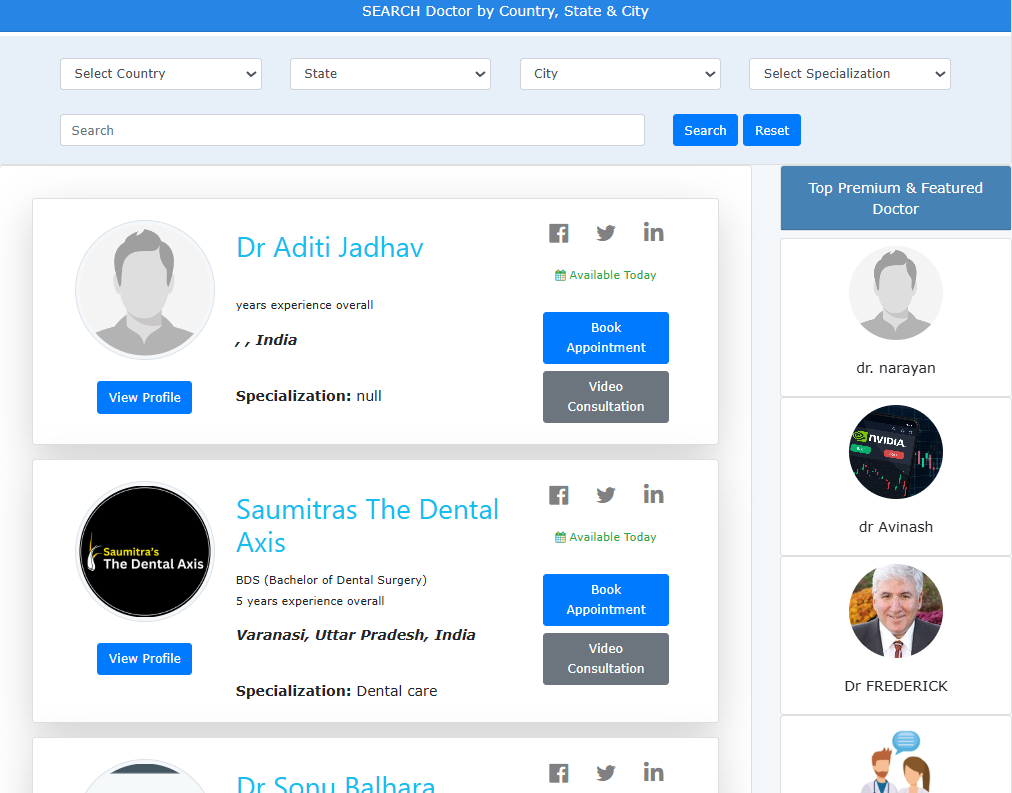Select featured Dr FREDERICK's portrait photo
Screen dimensions: 1012x793
pos(896,611)
